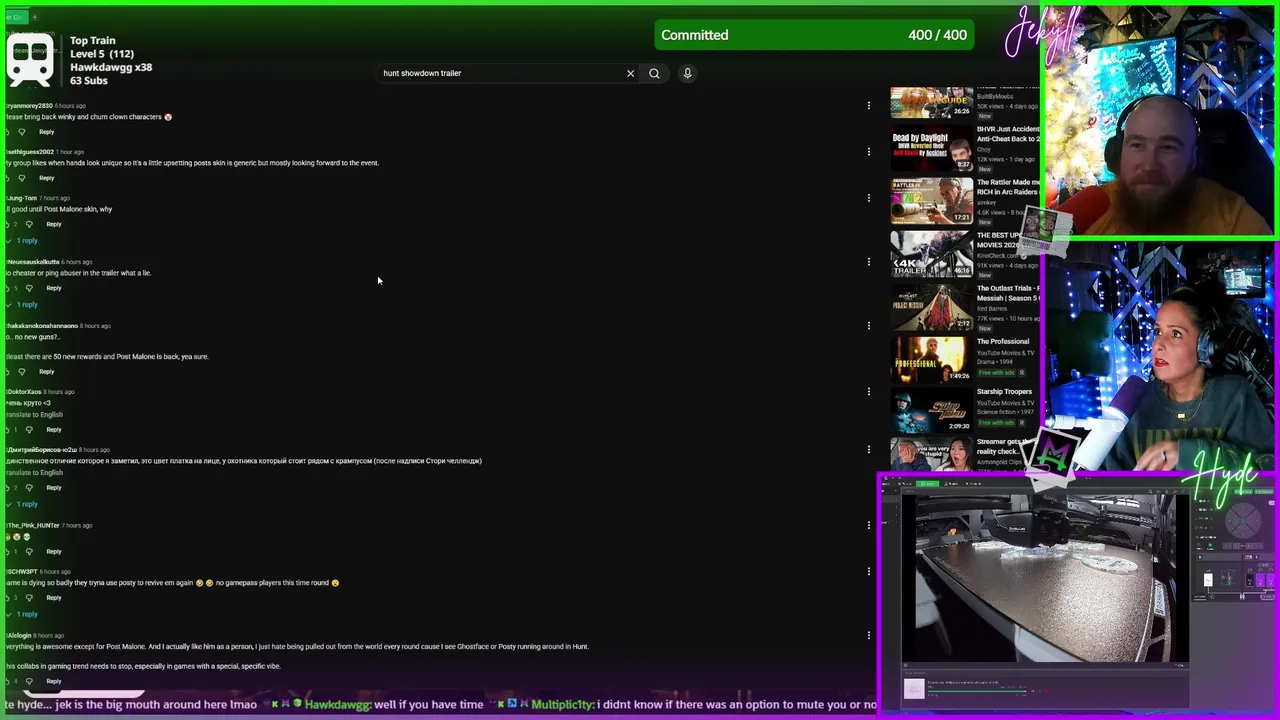Open the options menu for sethlguess2002's comment
The width and height of the screenshot is (1280, 720).
[x=868, y=151]
